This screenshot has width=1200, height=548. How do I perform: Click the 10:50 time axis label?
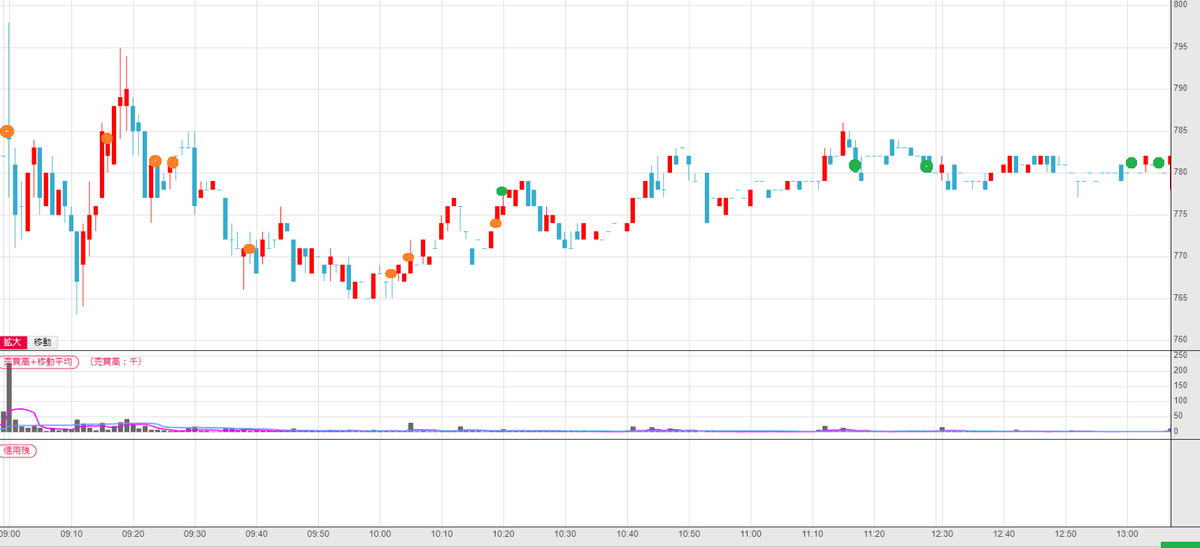click(690, 534)
